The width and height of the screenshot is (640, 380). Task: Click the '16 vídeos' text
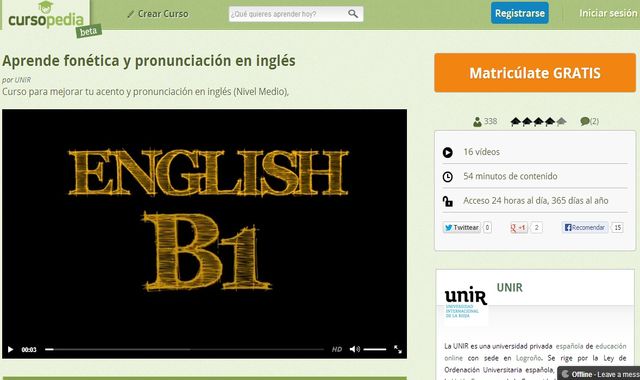click(x=481, y=152)
